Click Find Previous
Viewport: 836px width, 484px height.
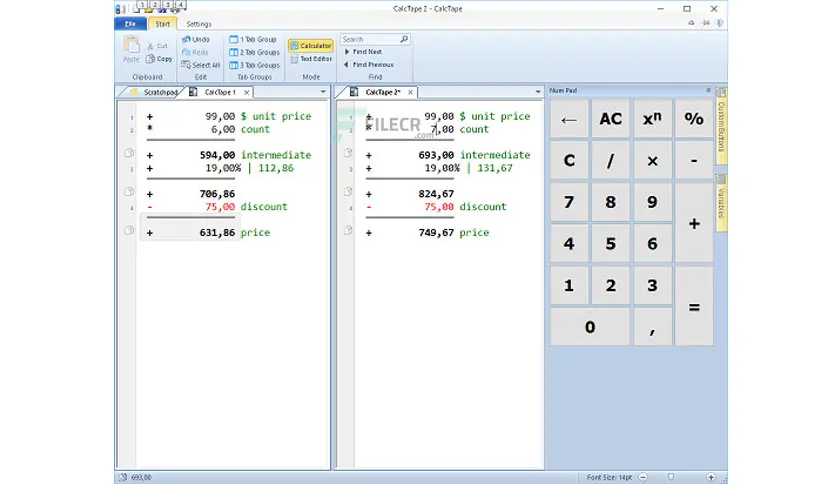[368, 64]
